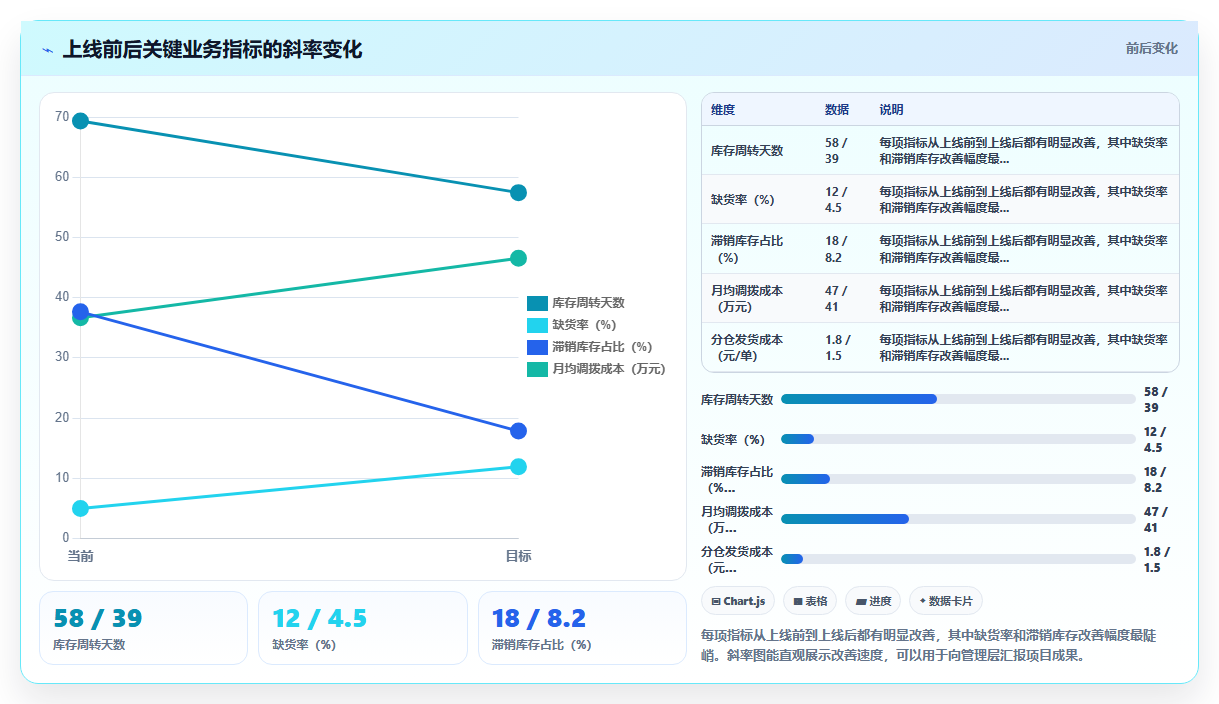
Task: Click the 滞销库存占比 progress bar
Action: point(958,479)
